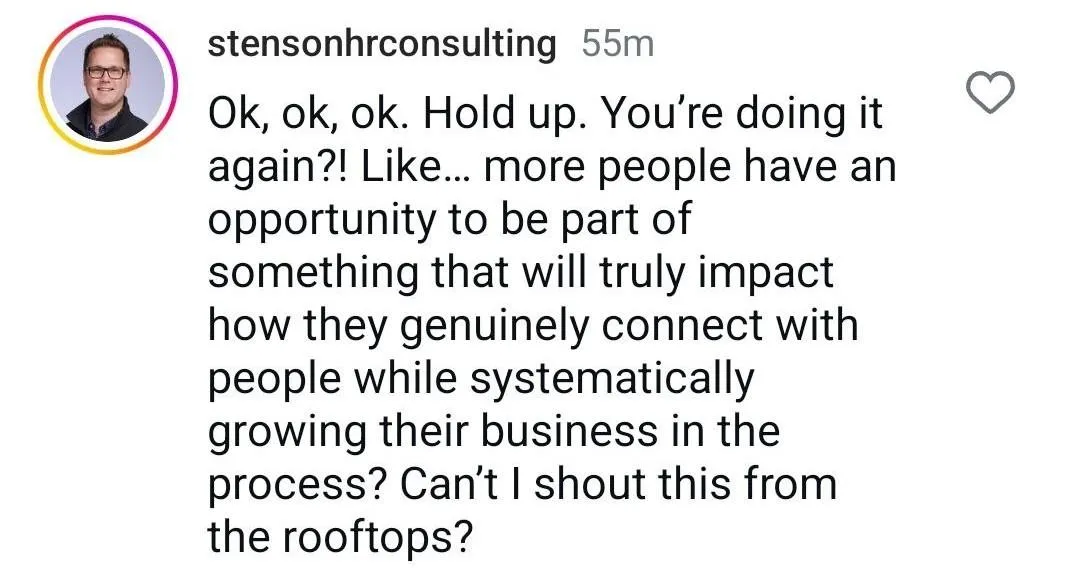Image resolution: width=1080 pixels, height=568 pixels.
Task: Click 'You're doing it' in first line
Action: pos(742,114)
